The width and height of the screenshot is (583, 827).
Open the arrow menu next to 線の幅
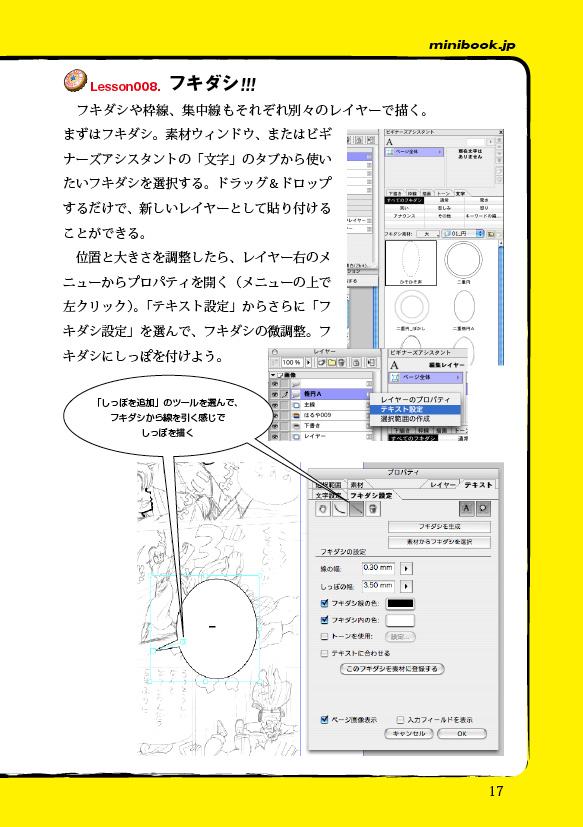tap(406, 569)
